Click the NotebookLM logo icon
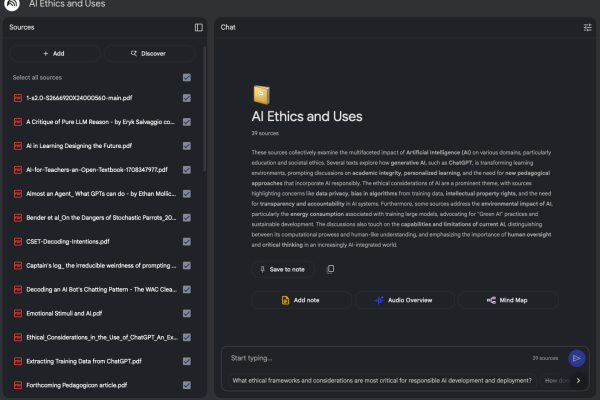 pyautogui.click(x=12, y=4)
